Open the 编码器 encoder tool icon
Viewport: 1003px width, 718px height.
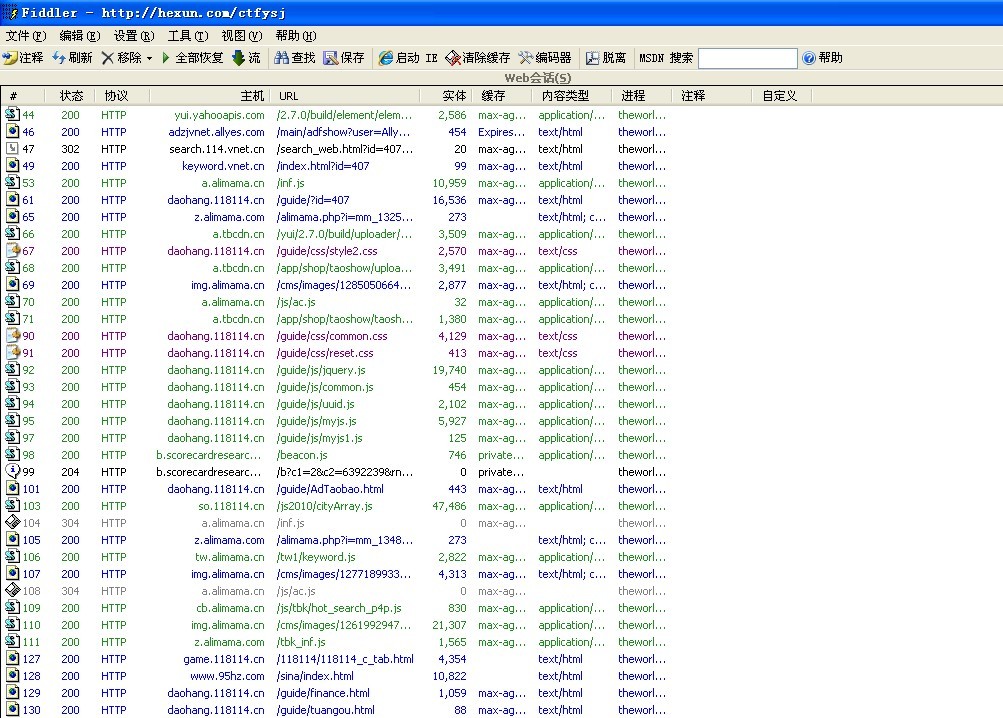[x=526, y=58]
